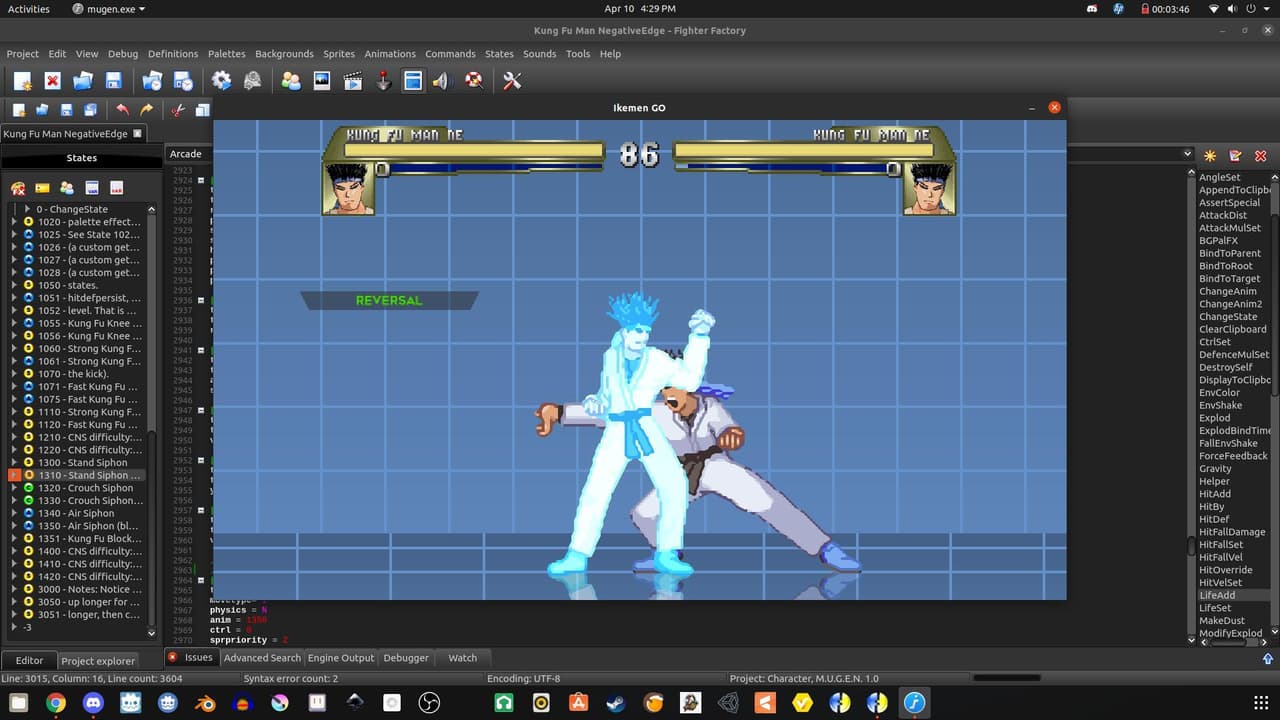The image size is (1280, 720).
Task: Click Activities in the top bar
Action: click(x=29, y=9)
